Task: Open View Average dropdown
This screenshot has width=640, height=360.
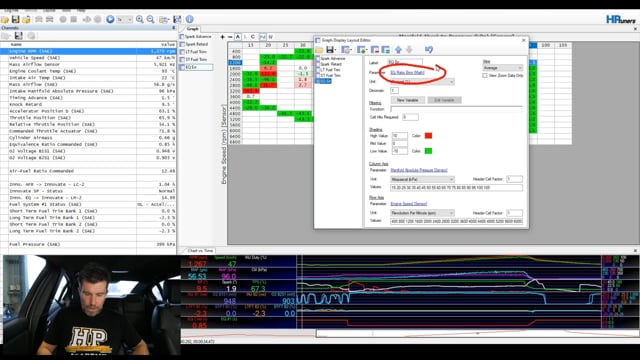Action: pyautogui.click(x=502, y=68)
